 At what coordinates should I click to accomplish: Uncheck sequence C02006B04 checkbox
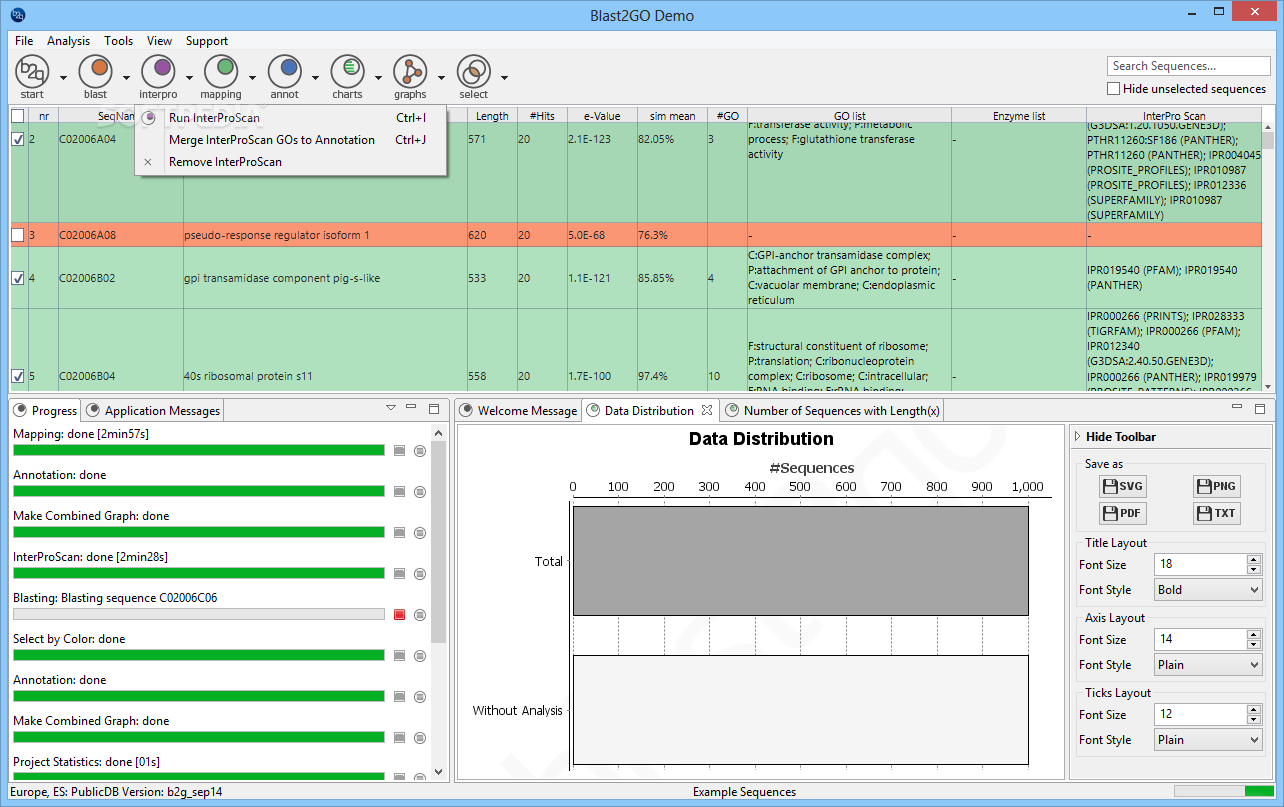click(17, 376)
